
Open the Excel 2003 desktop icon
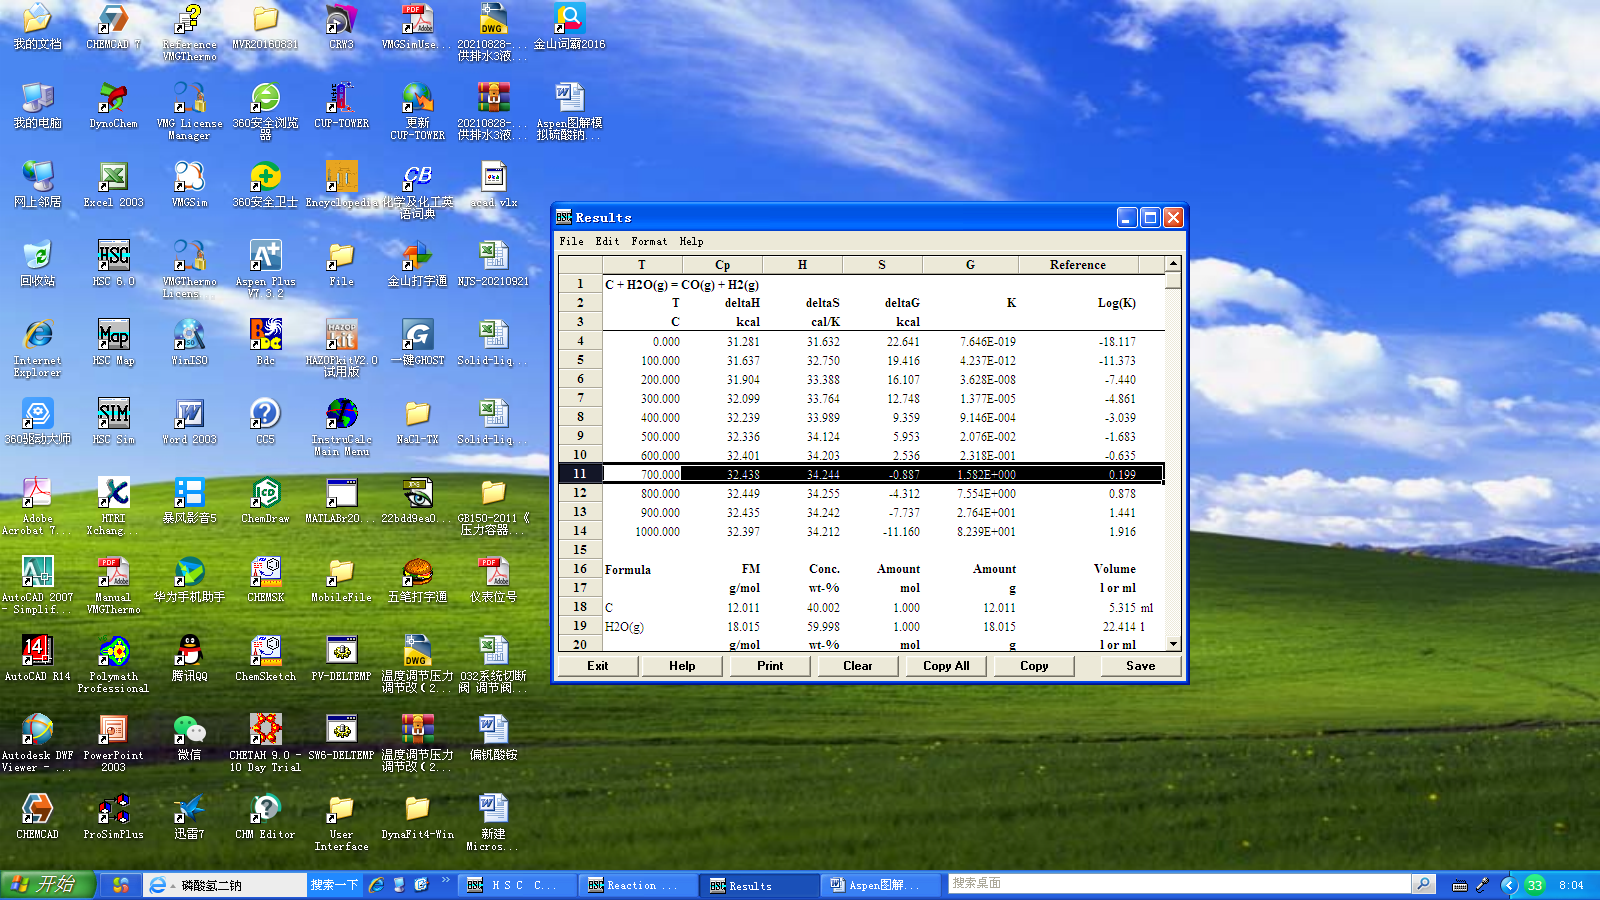tap(113, 184)
